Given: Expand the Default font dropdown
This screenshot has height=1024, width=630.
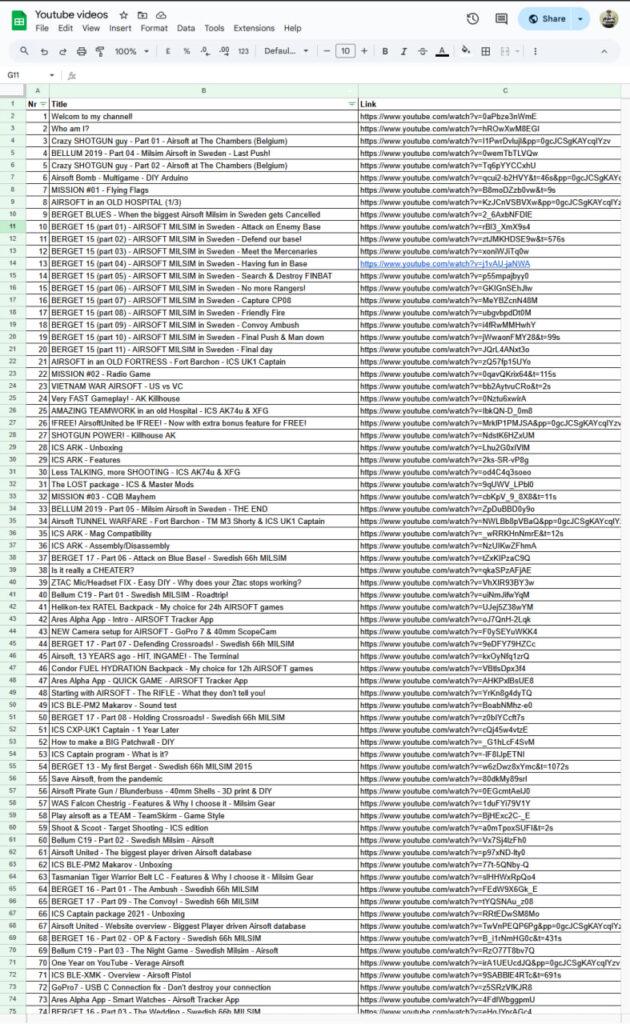Looking at the screenshot, I should coord(287,51).
